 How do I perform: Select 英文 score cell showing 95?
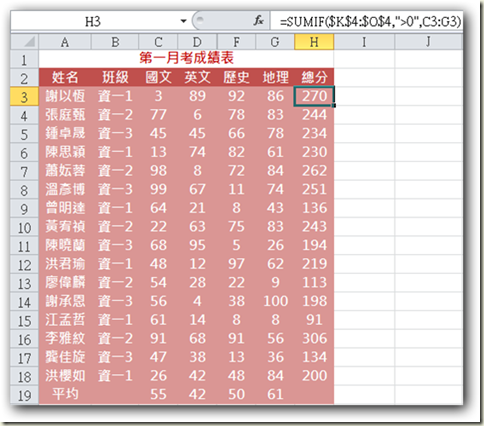[197, 246]
